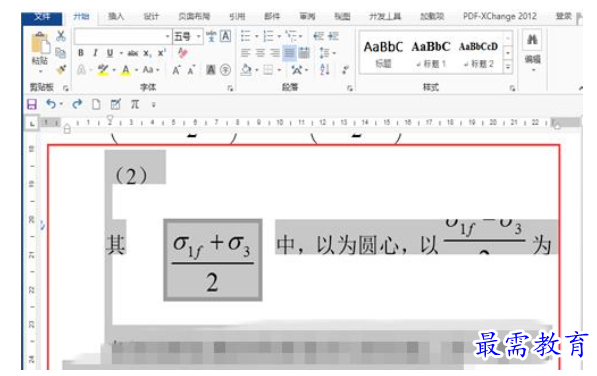Toggle Justify alignment (highlighted)
597x376 pixels.
pos(289,53)
